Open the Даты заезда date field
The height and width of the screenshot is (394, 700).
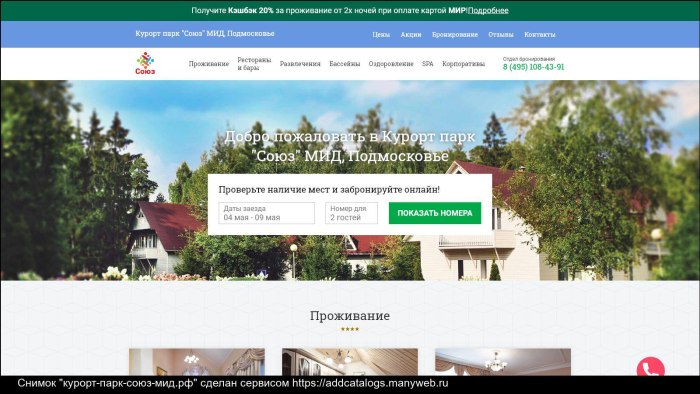pos(267,213)
